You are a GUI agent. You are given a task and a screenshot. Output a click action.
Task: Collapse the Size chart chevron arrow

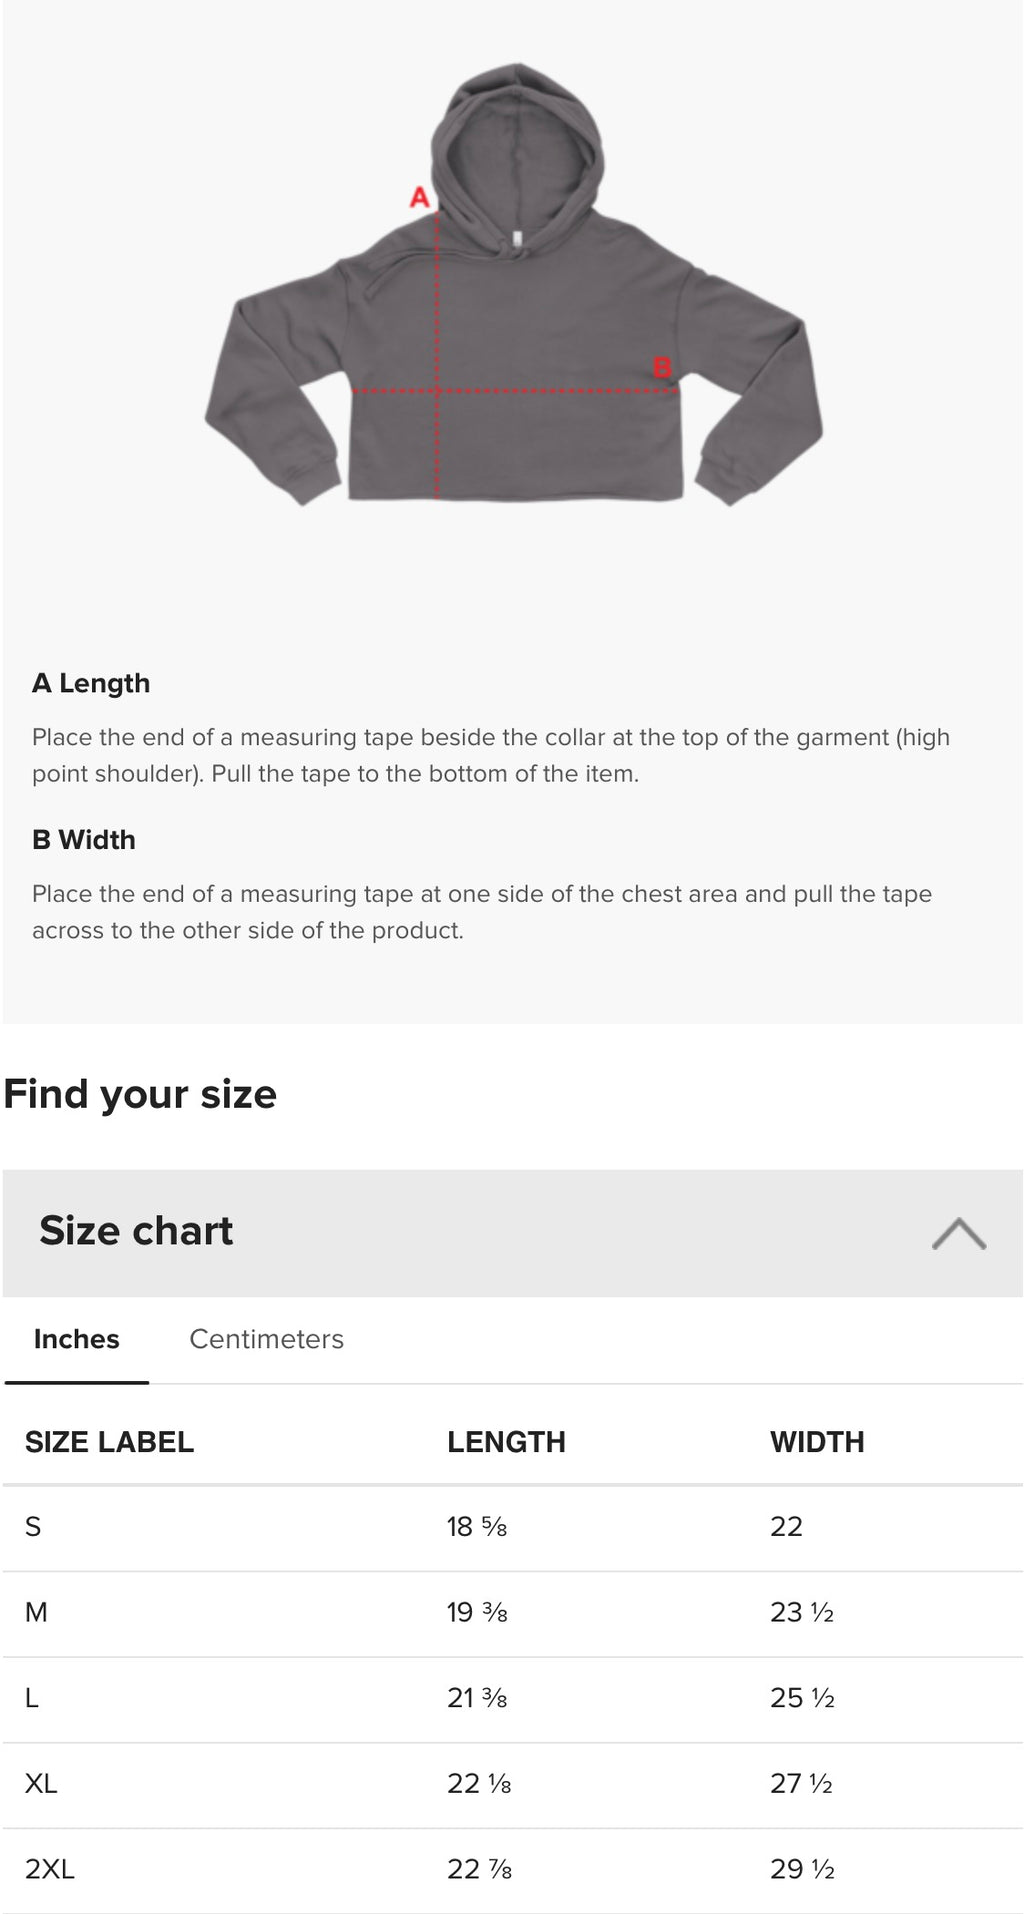tap(958, 1233)
